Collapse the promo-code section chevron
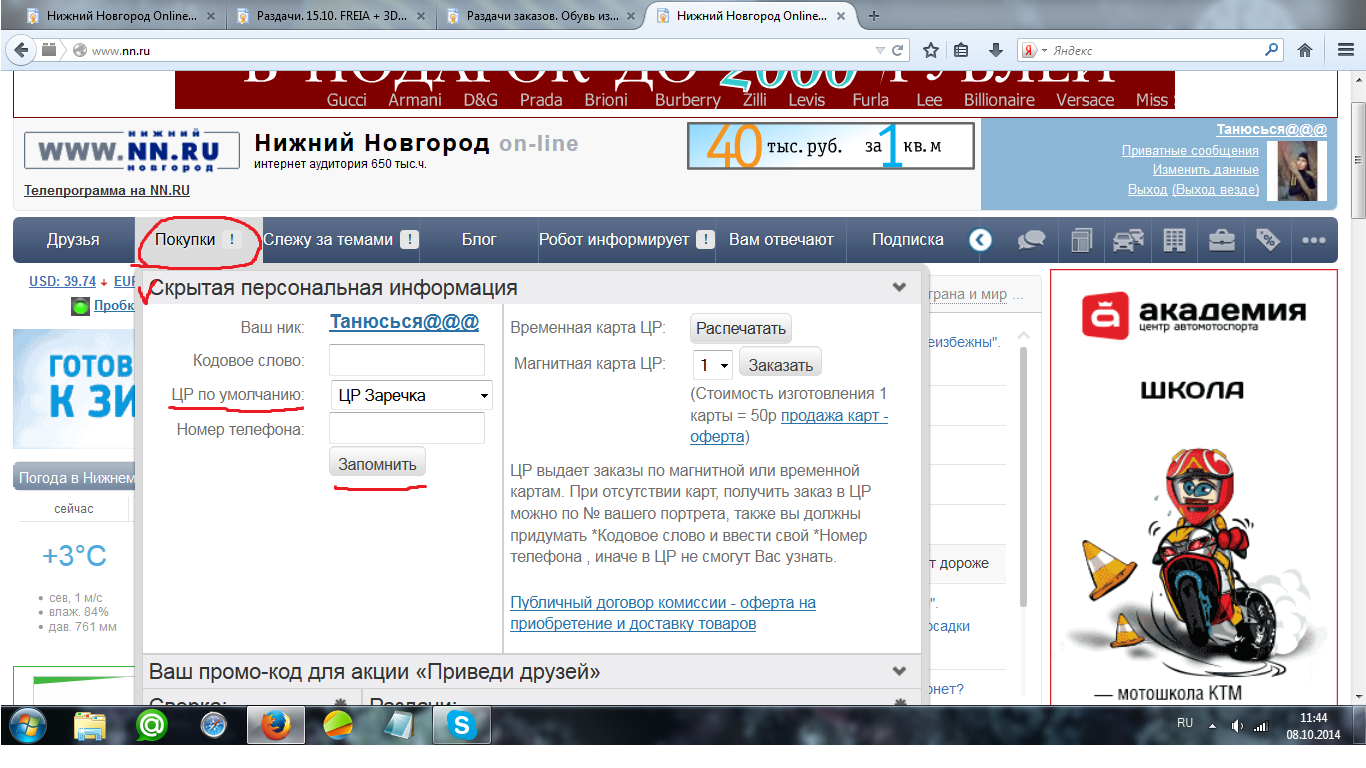1366x768 pixels. (899, 671)
